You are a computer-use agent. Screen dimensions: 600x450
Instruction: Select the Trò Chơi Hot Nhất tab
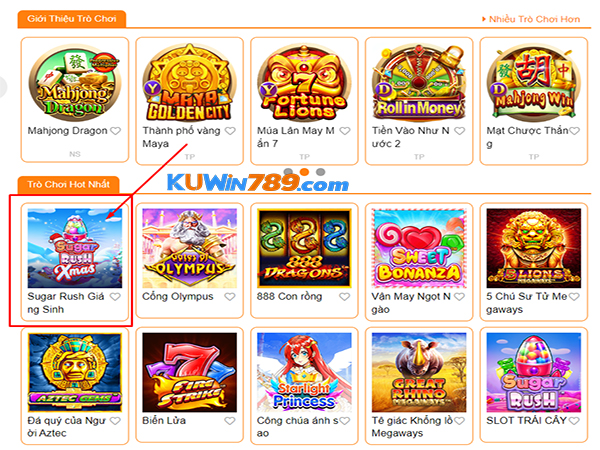point(68,184)
